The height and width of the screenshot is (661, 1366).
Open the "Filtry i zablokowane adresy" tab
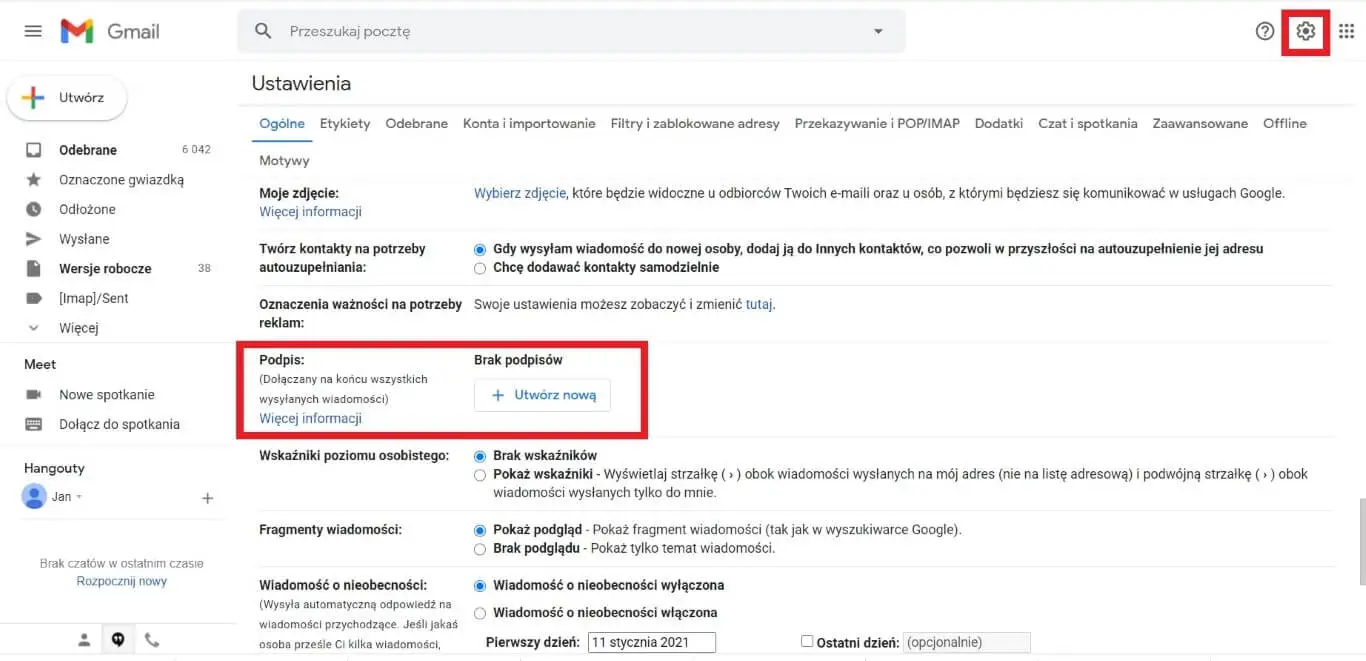[x=695, y=123]
